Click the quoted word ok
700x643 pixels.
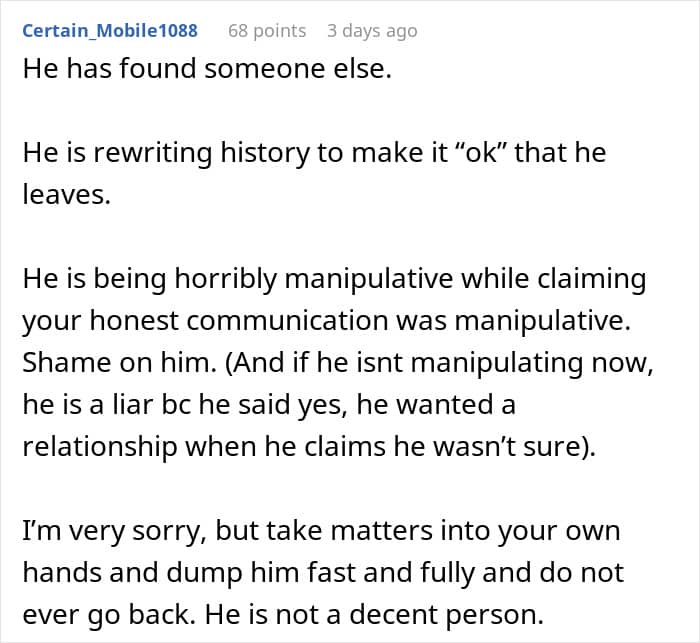tap(482, 153)
